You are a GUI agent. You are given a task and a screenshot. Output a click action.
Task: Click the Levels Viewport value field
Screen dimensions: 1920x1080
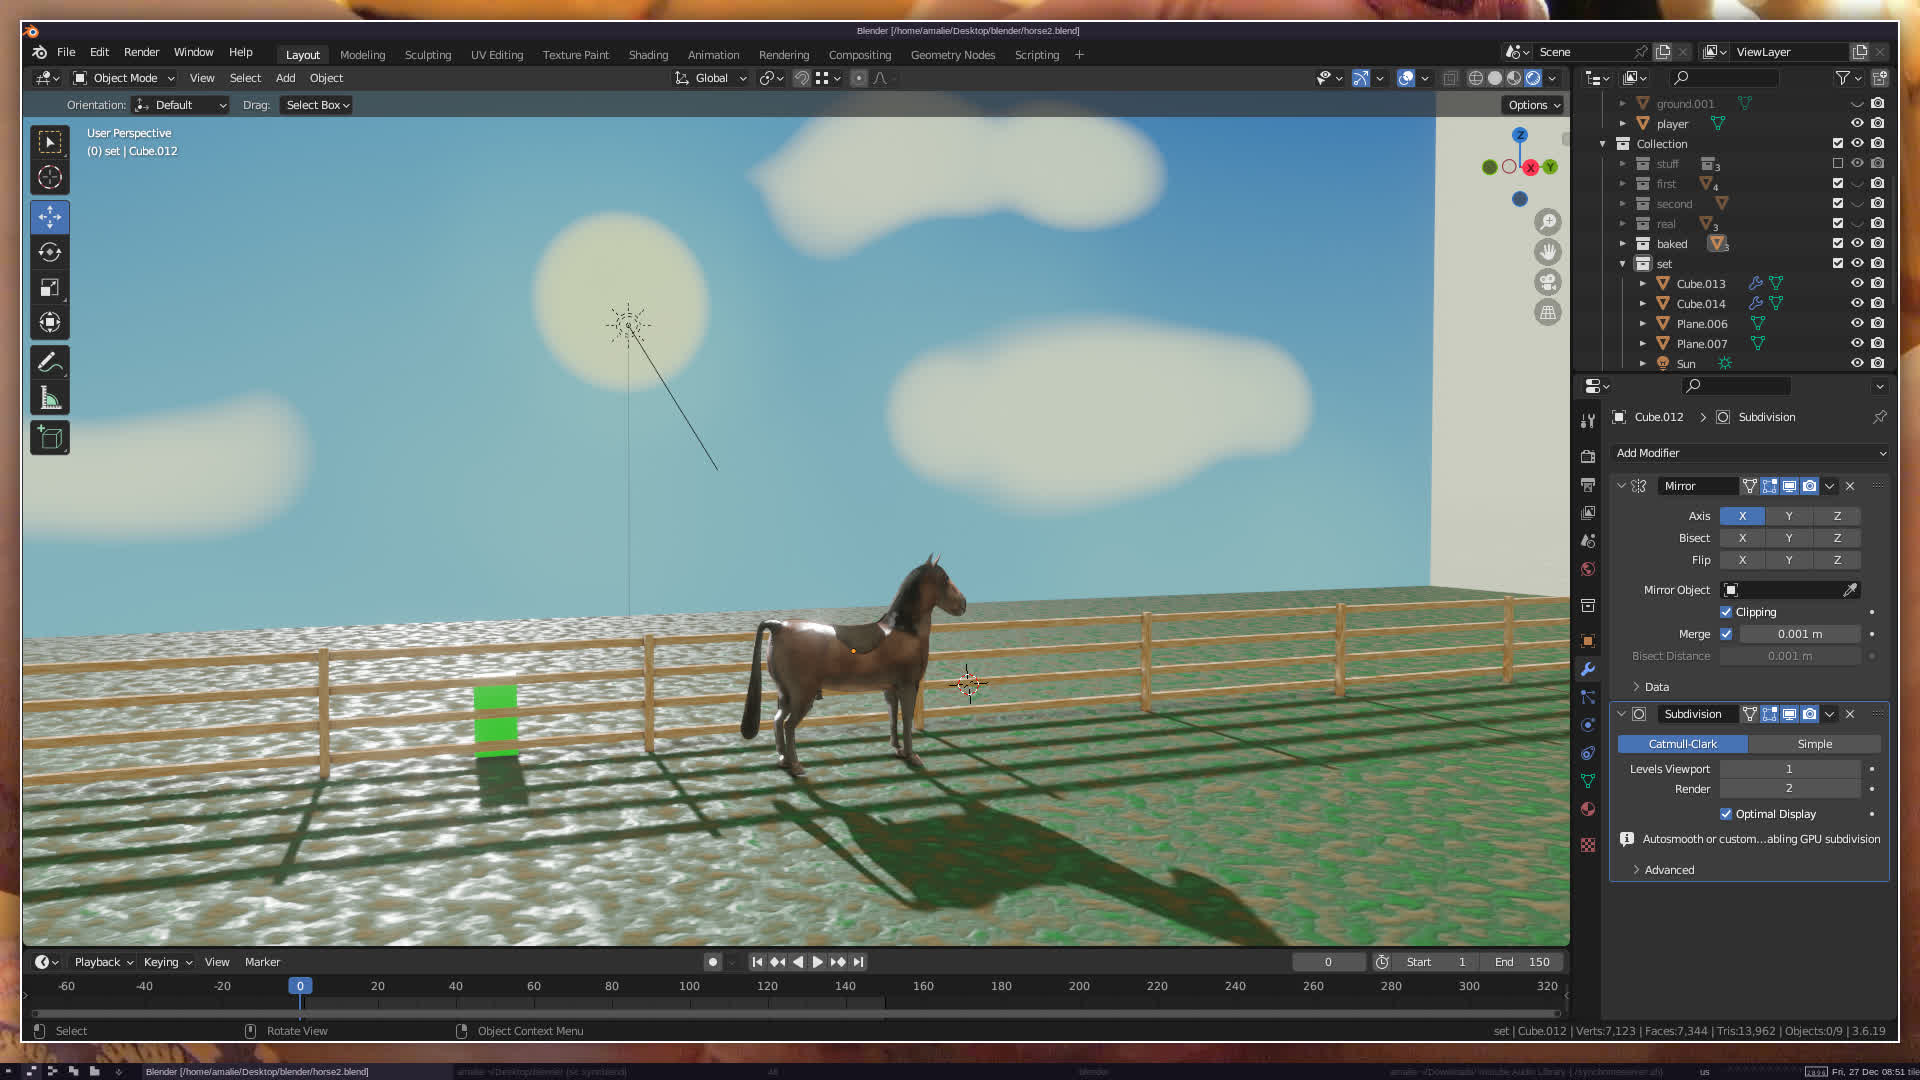point(1788,769)
